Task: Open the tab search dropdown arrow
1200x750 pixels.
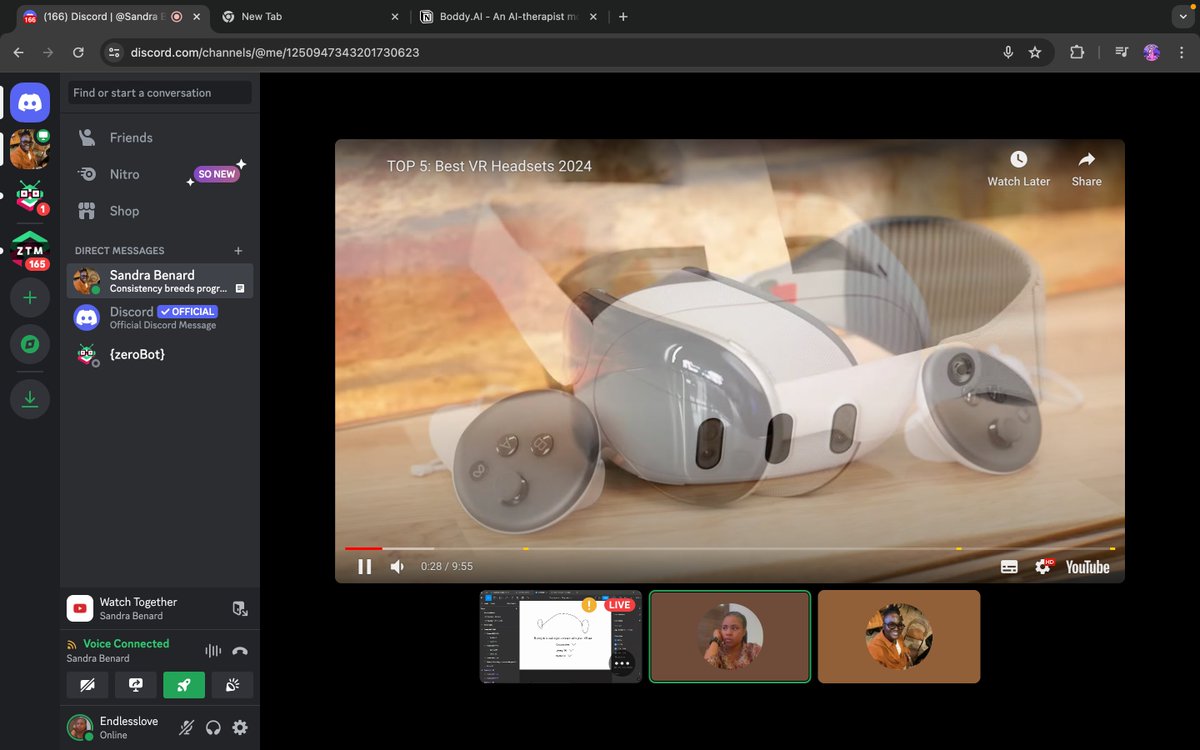Action: pyautogui.click(x=1182, y=17)
